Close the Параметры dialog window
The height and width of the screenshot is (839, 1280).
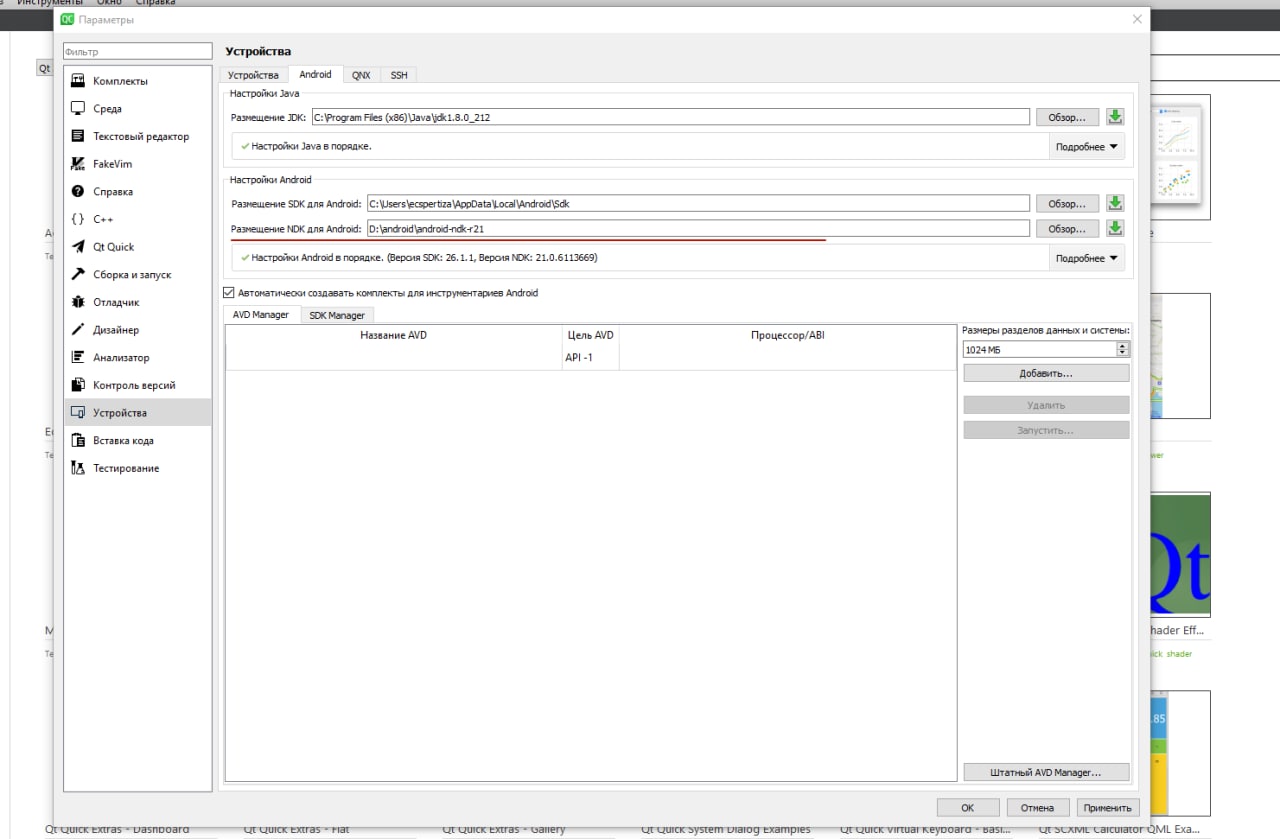tap(1137, 19)
